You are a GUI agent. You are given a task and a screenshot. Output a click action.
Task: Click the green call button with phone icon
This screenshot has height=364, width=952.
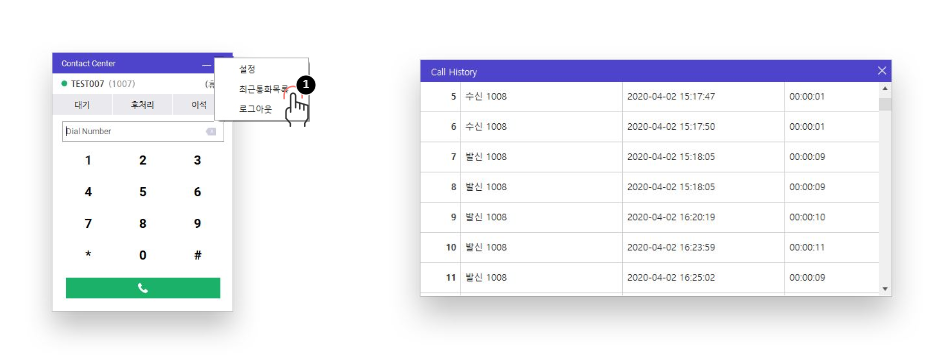pos(143,288)
